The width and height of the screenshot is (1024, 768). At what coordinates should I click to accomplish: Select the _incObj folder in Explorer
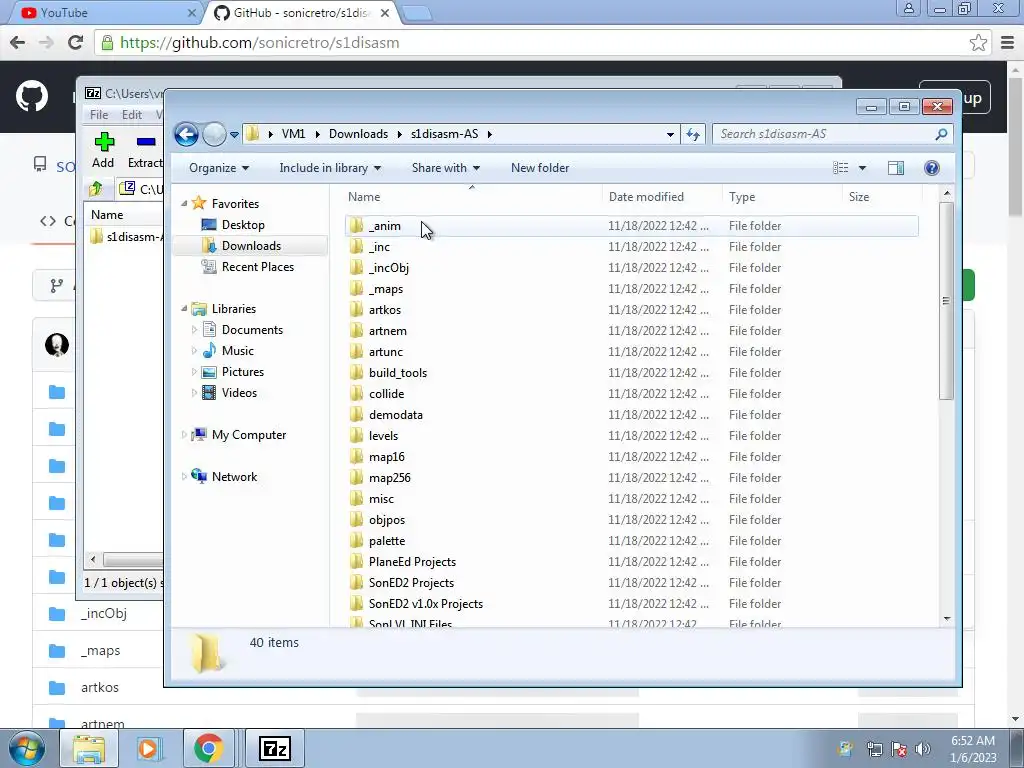389,268
